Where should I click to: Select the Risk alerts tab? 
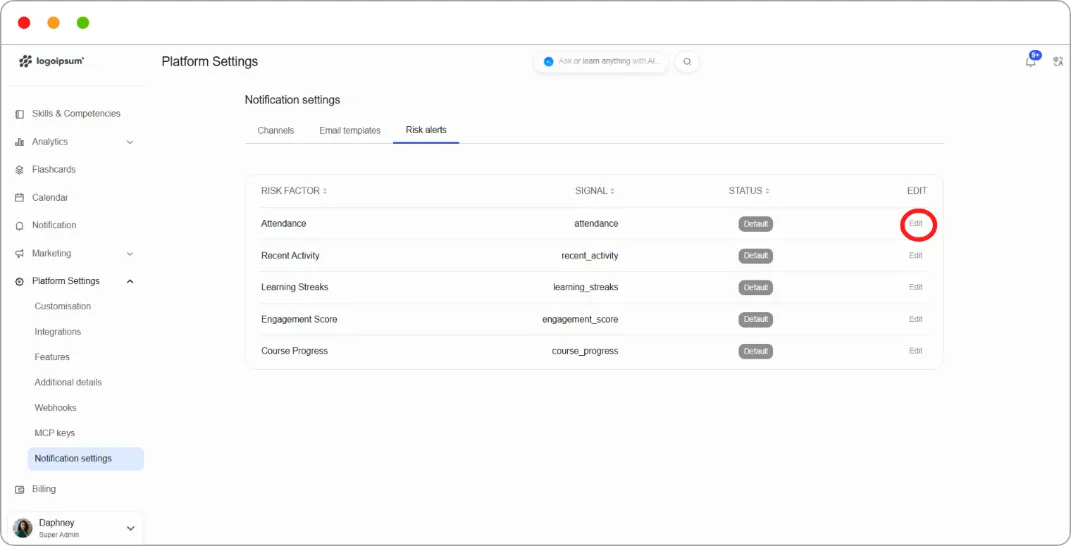coord(426,130)
